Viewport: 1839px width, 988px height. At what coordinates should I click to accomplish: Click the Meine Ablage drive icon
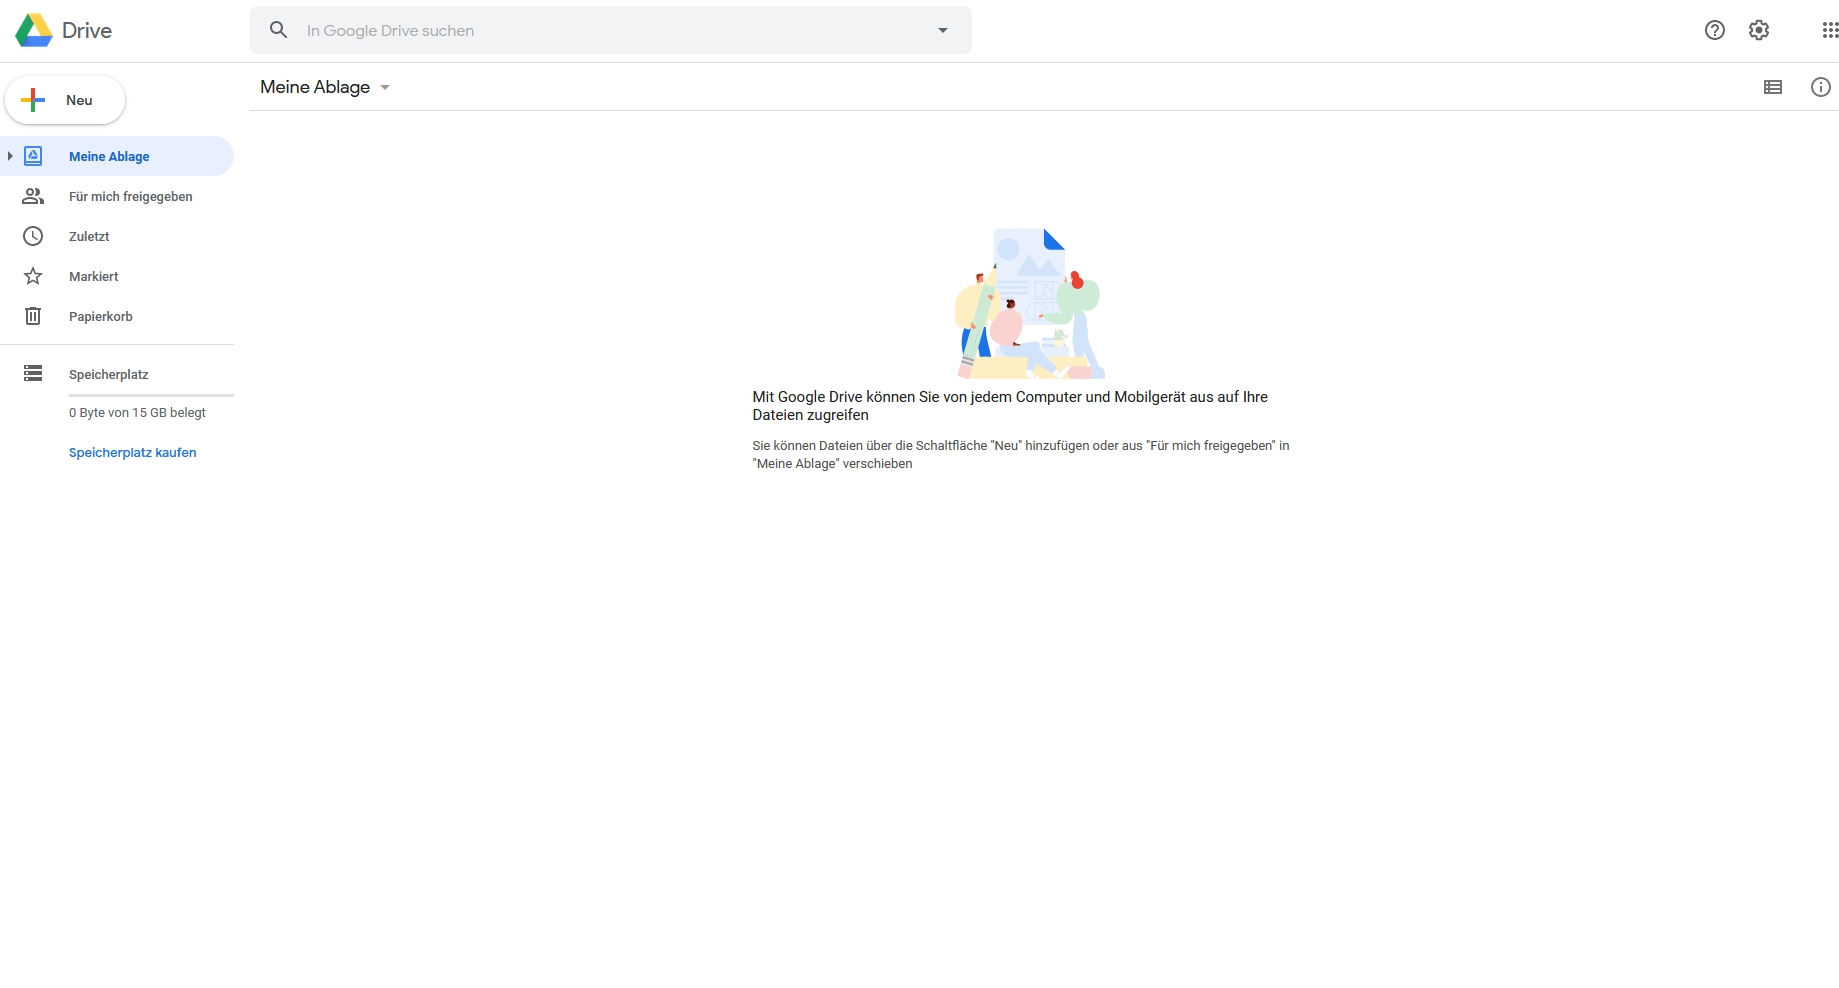pyautogui.click(x=33, y=156)
